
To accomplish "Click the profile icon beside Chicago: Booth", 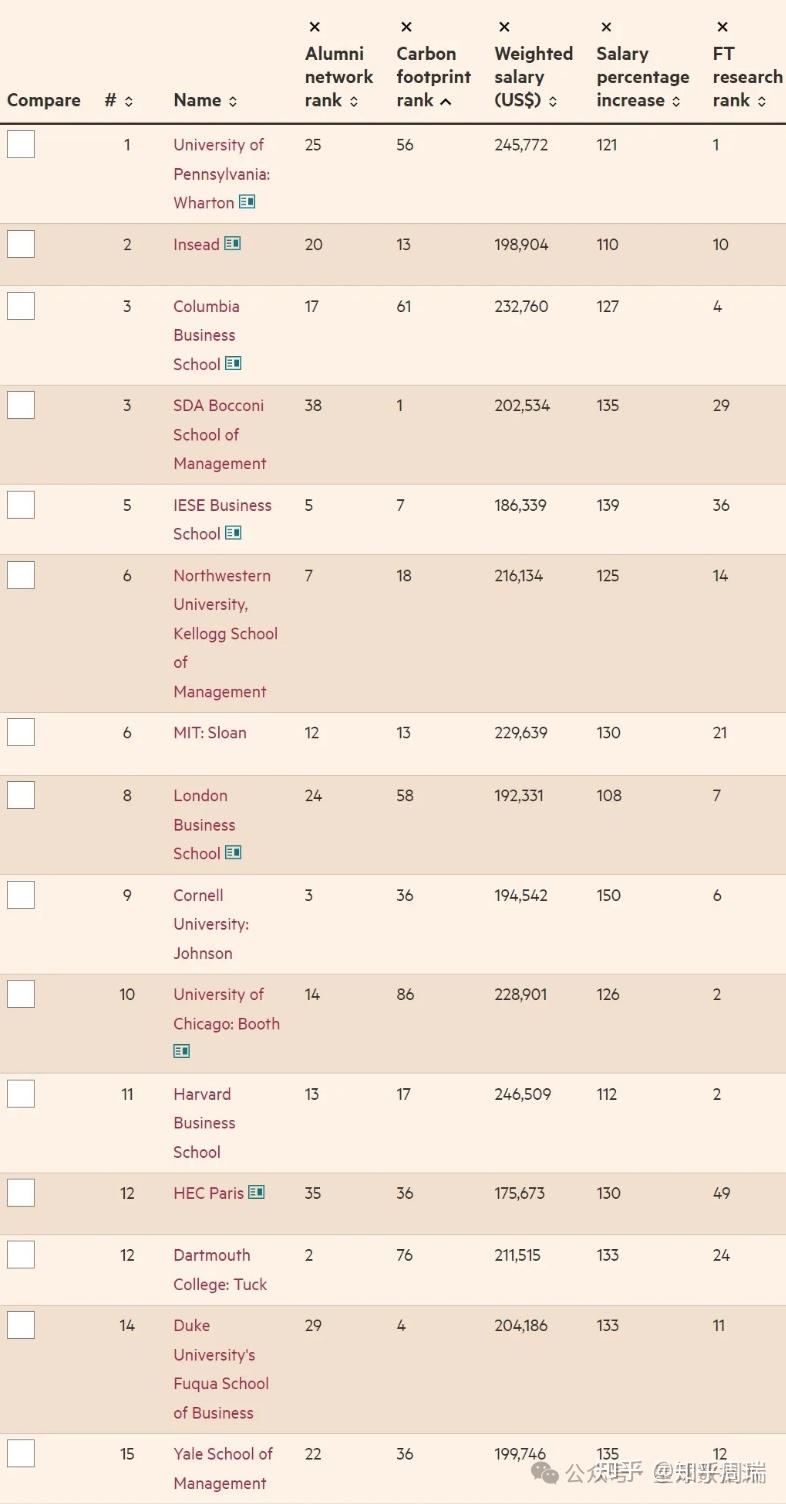I will [x=182, y=1051].
